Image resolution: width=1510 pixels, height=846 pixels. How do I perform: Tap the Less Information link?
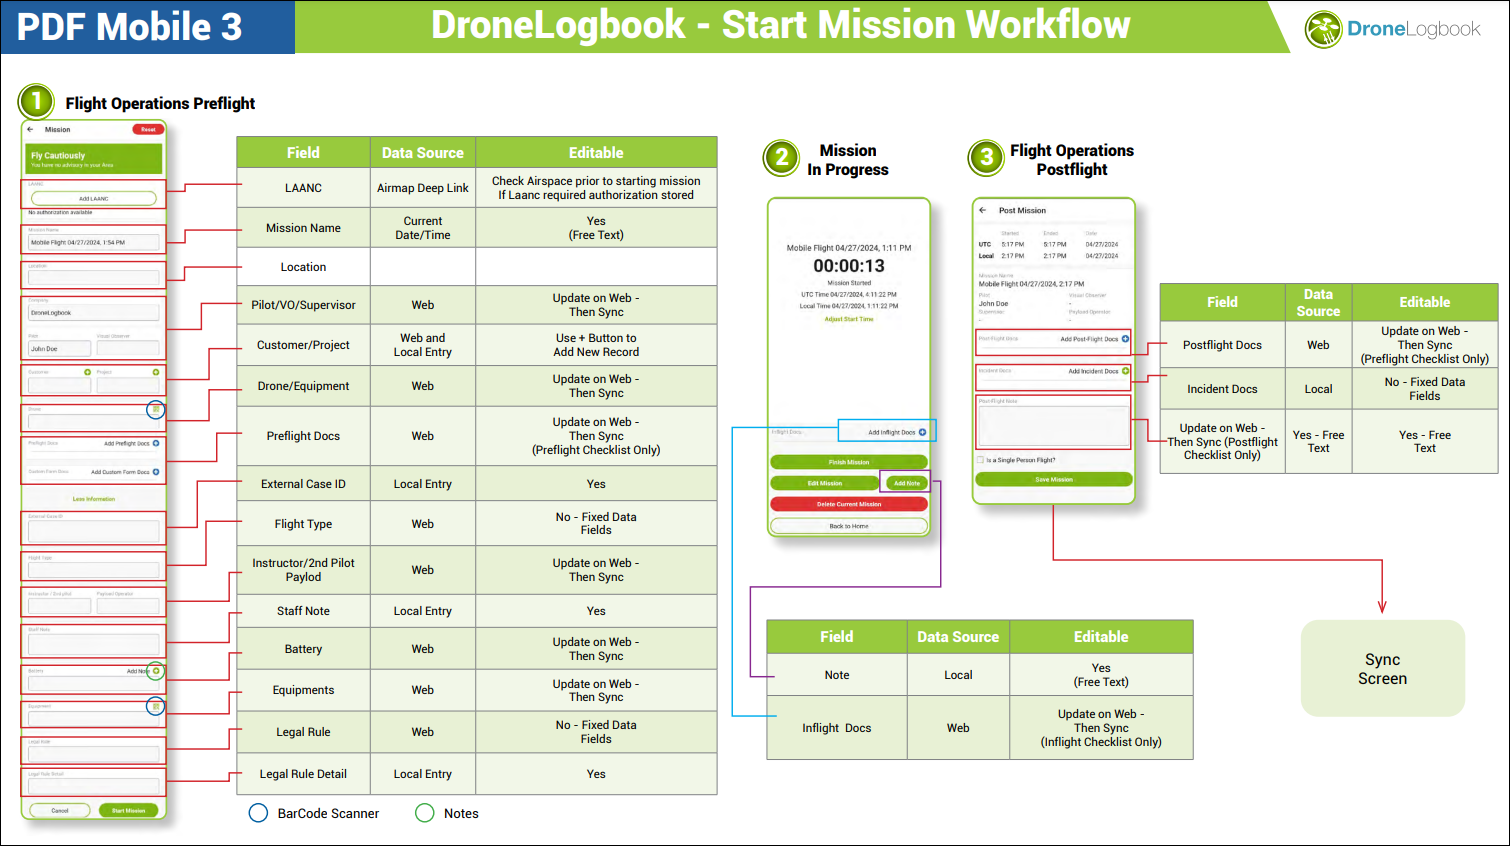(94, 499)
